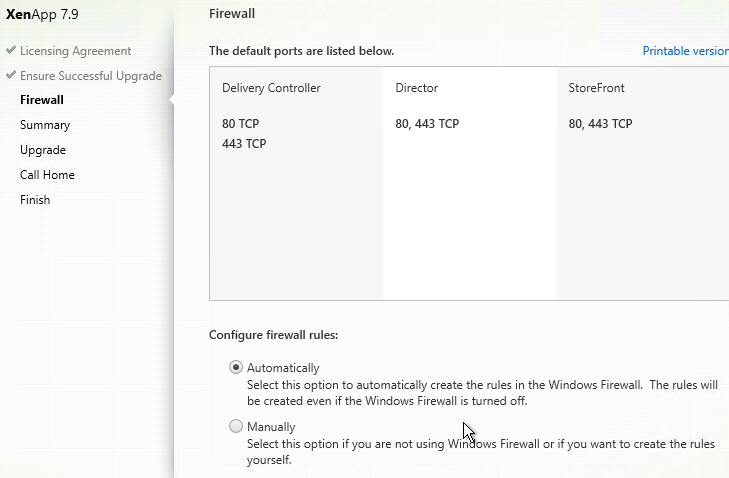Screen dimensions: 729x478
Task: Click the StoreFront column heading
Action: [596, 88]
